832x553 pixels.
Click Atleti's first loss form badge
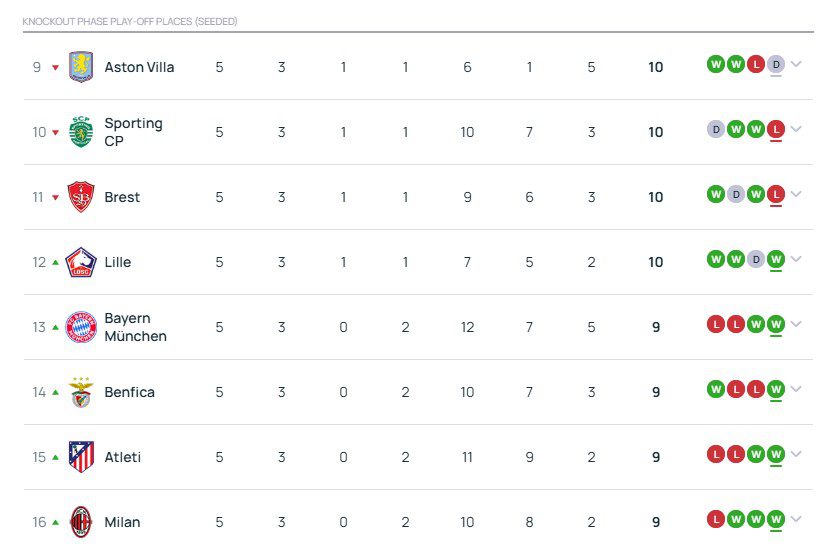tap(715, 454)
